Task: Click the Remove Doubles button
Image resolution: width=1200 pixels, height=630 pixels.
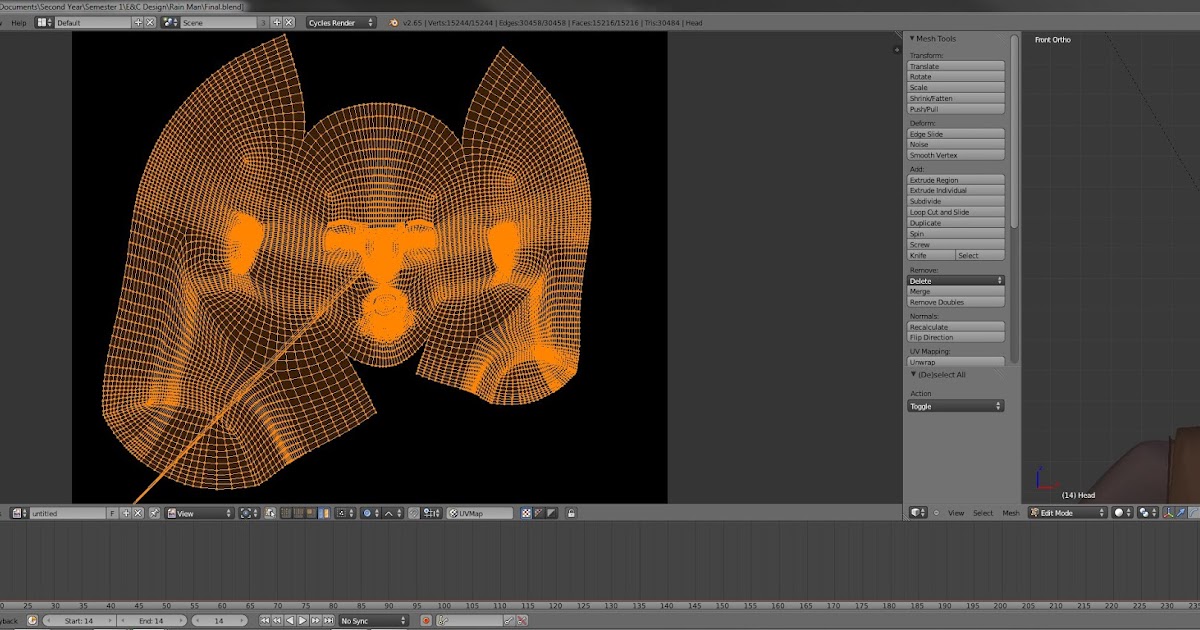Action: [955, 302]
